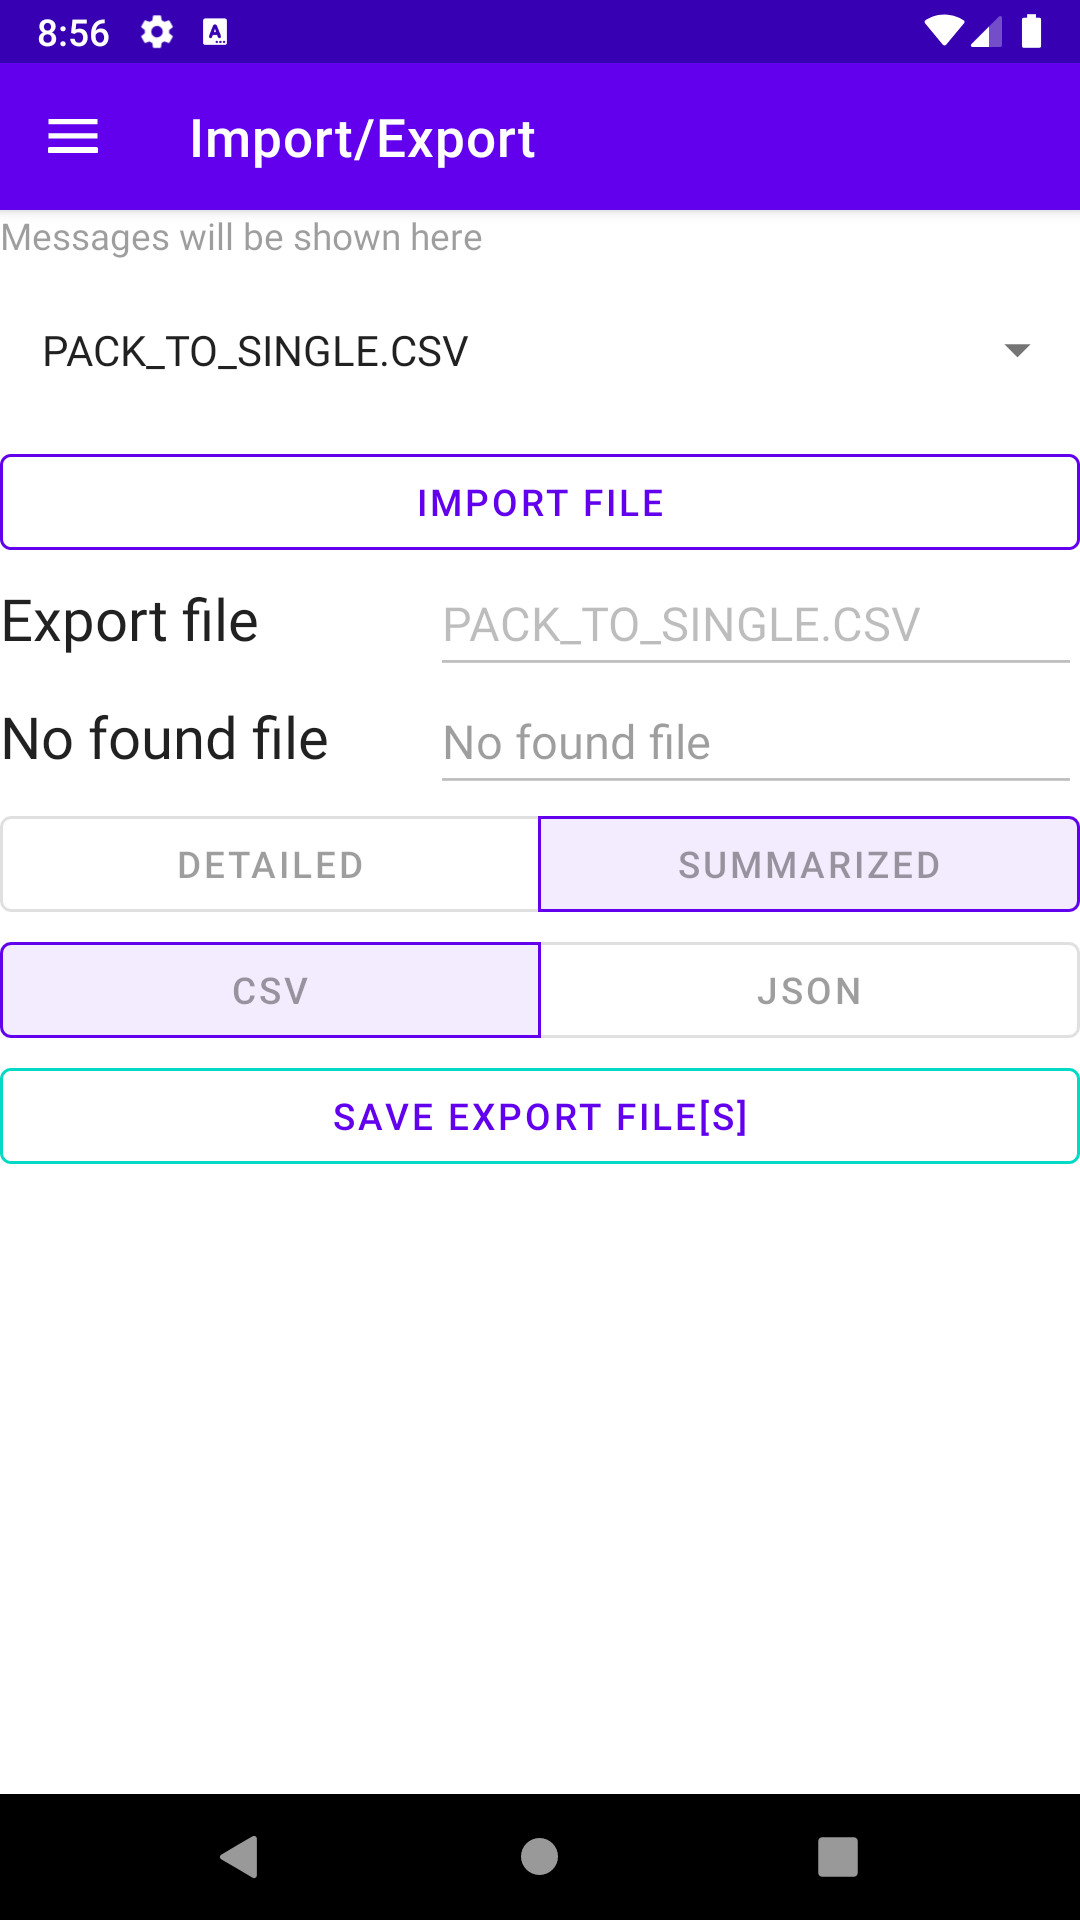Select the Detailed export mode
This screenshot has width=1080, height=1920.
point(270,865)
